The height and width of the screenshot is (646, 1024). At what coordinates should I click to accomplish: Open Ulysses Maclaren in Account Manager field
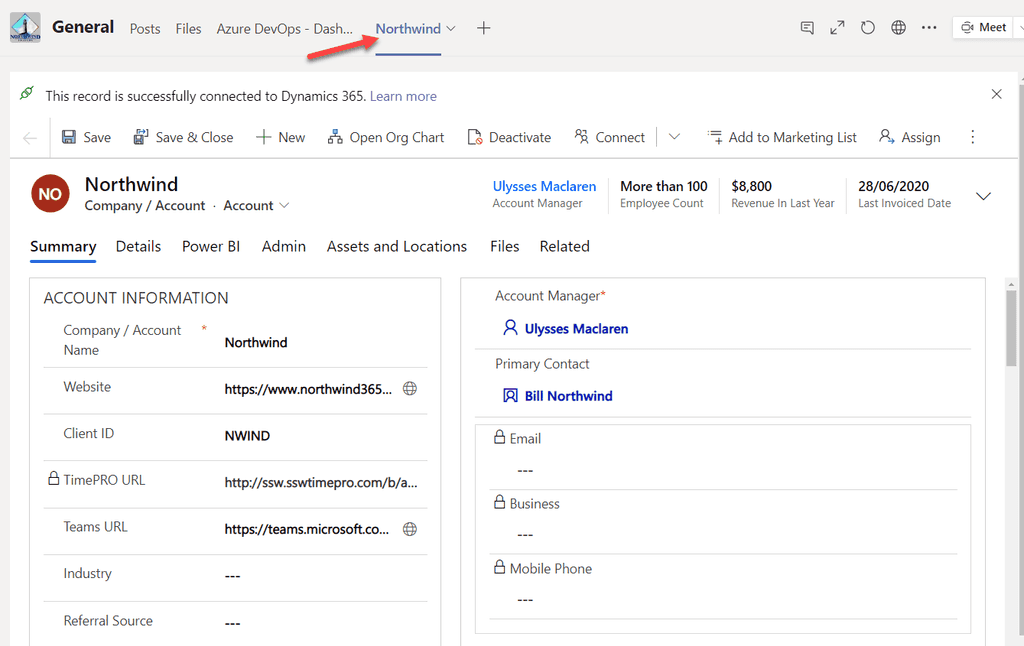tap(576, 329)
